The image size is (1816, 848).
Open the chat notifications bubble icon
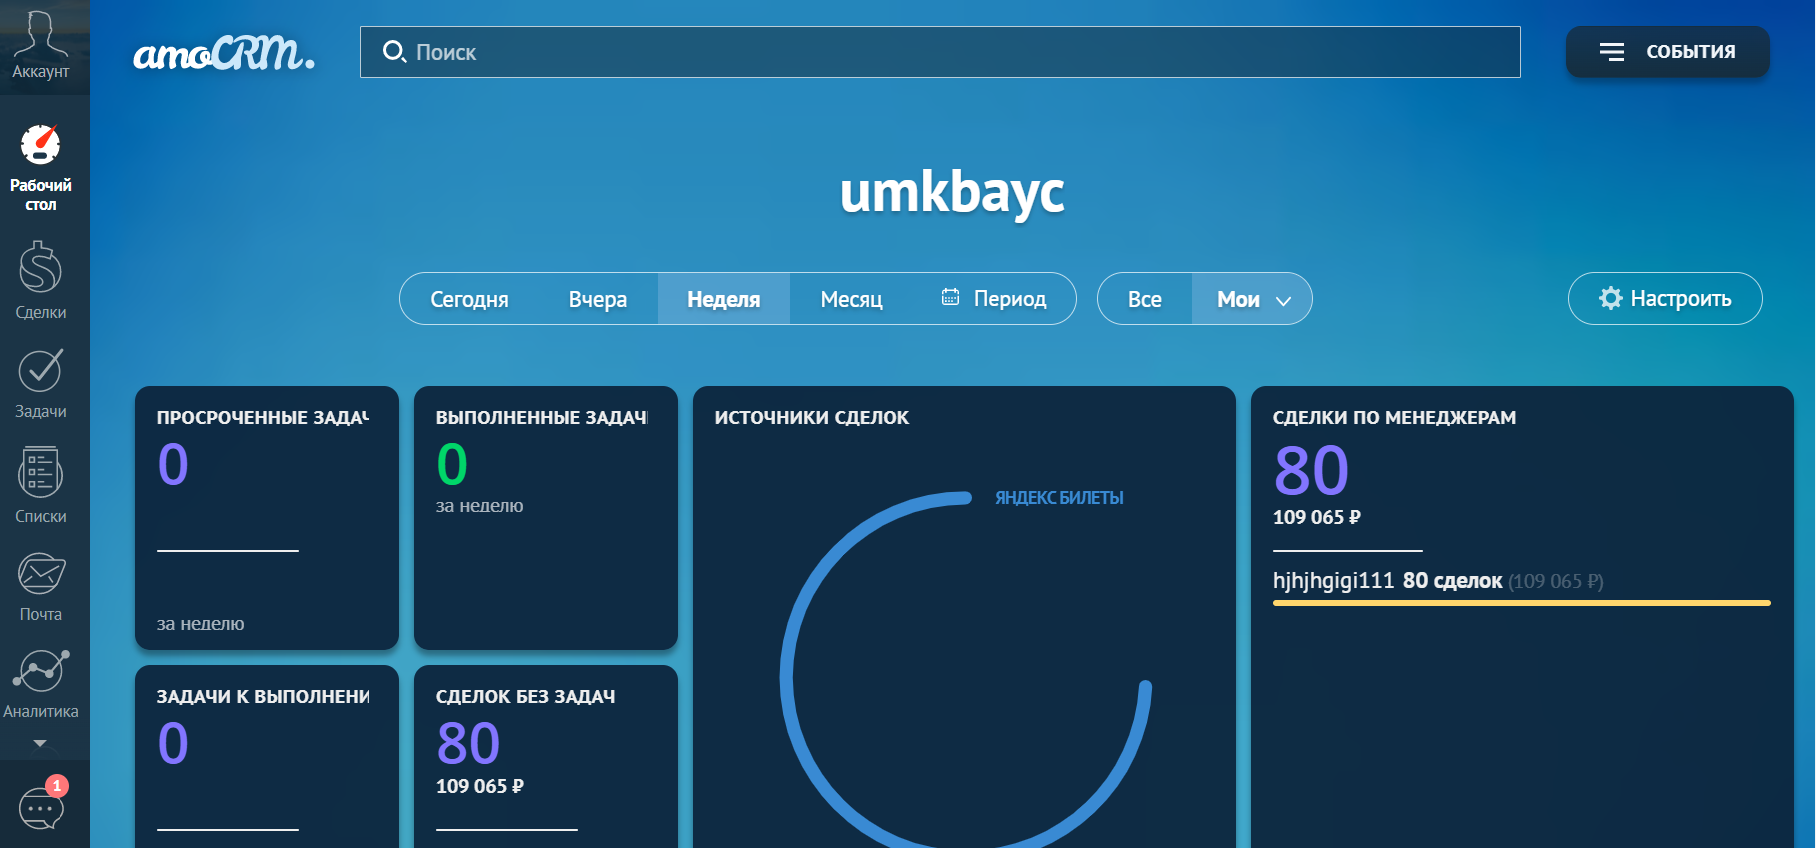(41, 806)
